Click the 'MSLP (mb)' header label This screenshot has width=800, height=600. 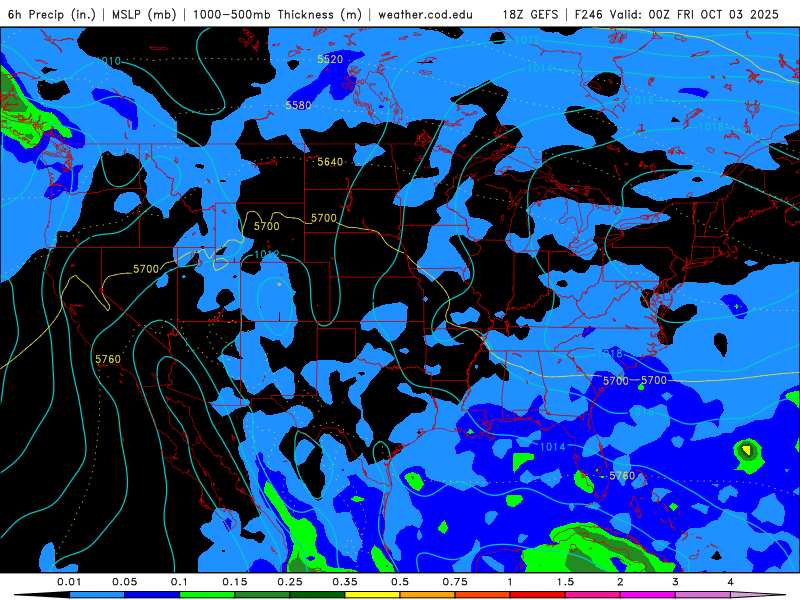click(144, 14)
